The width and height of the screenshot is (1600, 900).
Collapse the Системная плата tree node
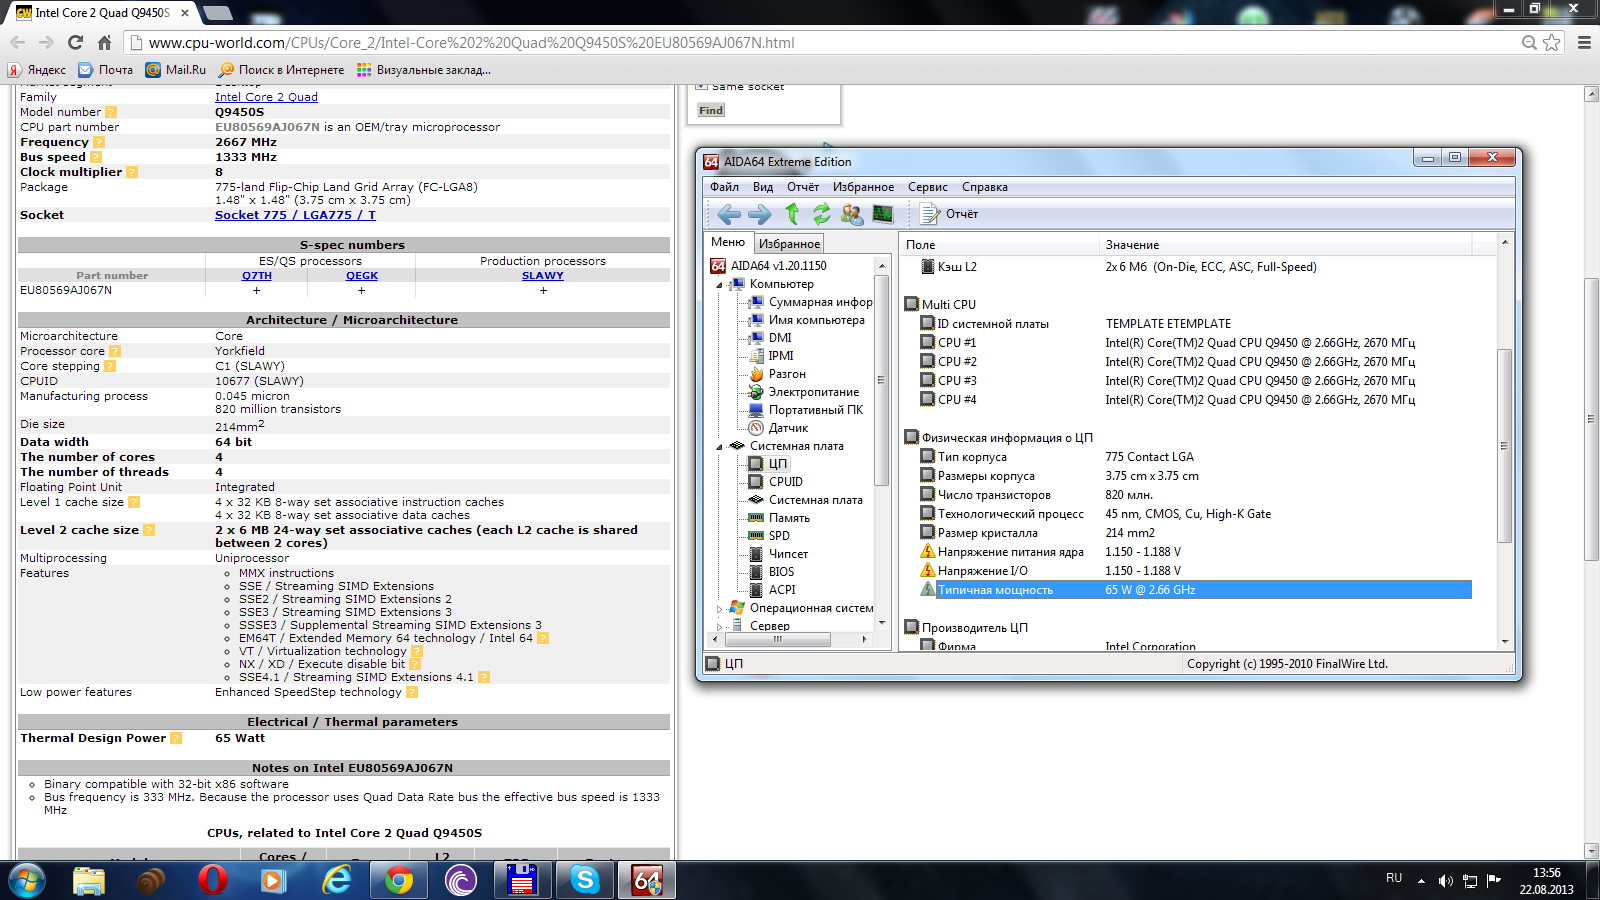tap(719, 447)
